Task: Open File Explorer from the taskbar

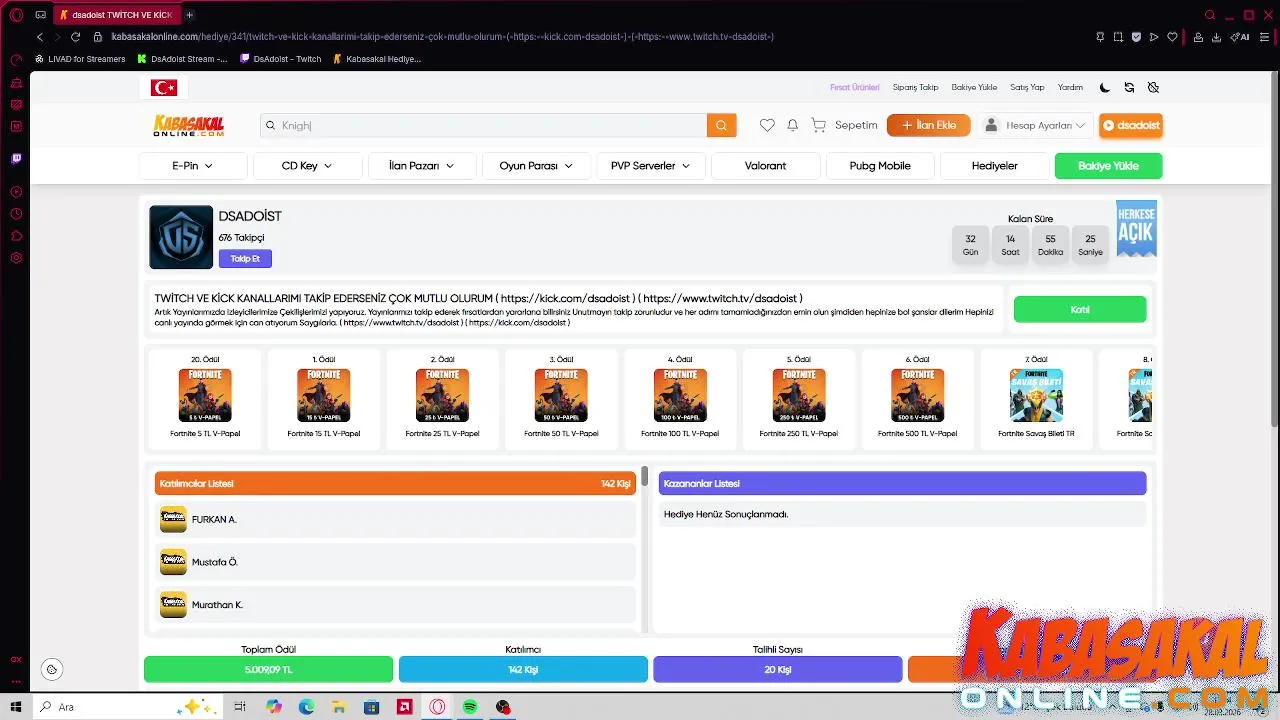Action: click(x=339, y=707)
